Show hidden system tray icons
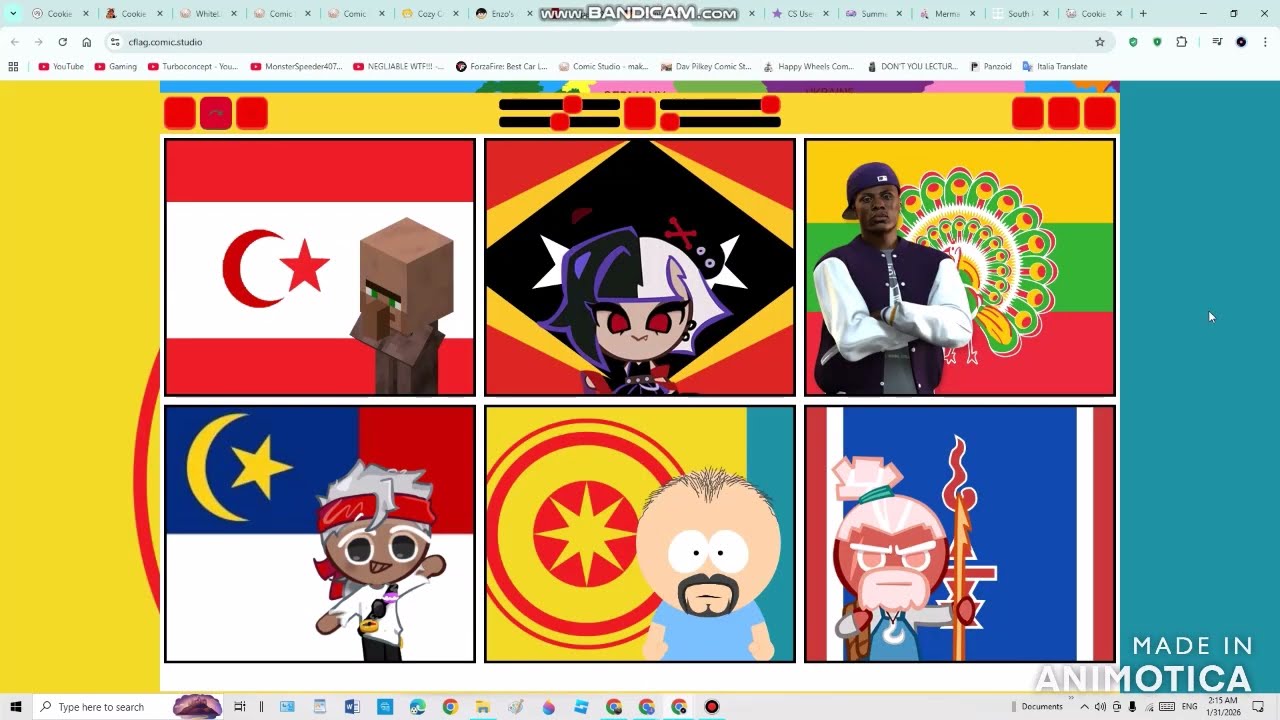 click(x=1084, y=706)
